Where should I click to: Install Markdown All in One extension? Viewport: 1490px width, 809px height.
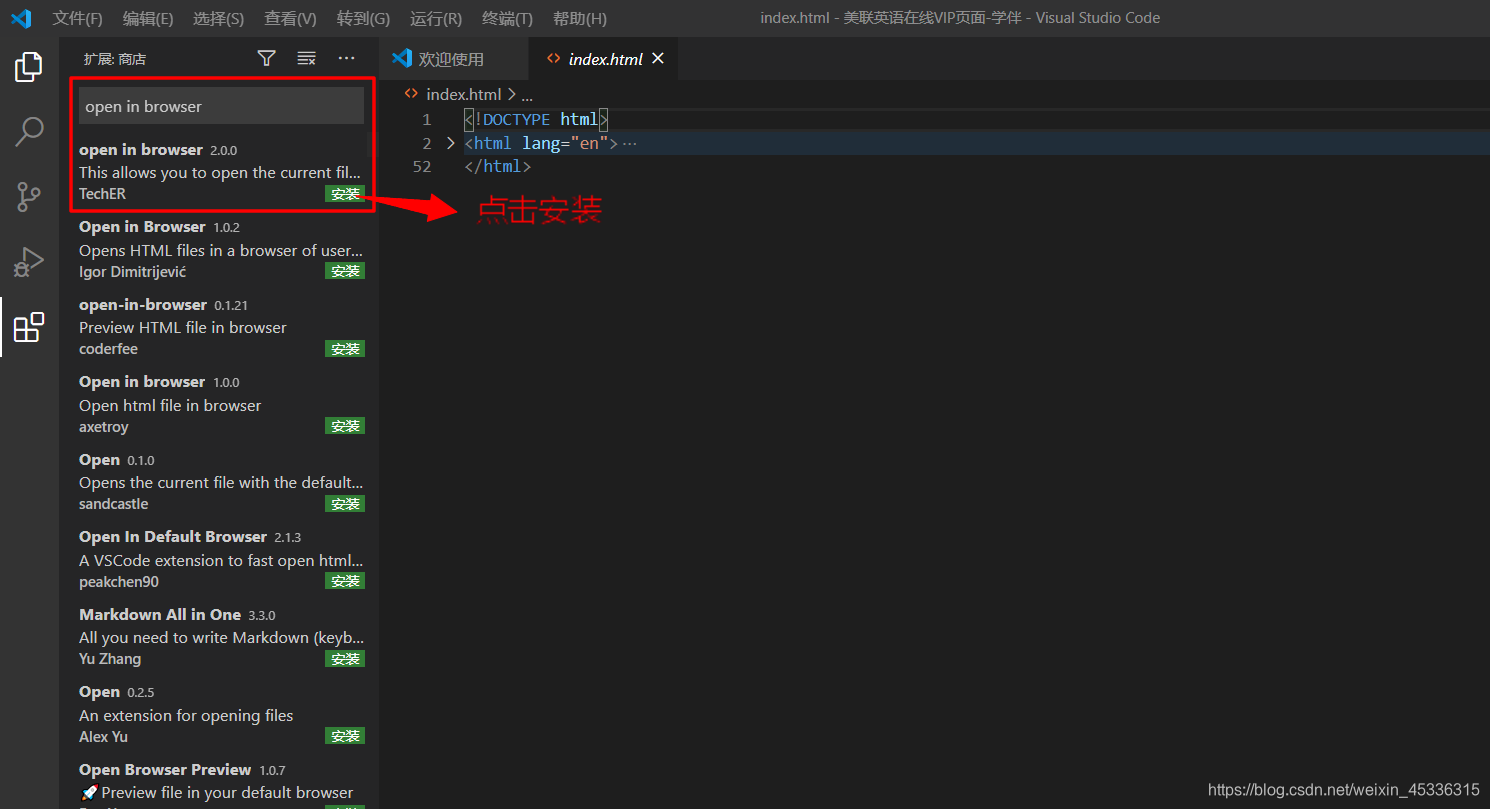345,659
